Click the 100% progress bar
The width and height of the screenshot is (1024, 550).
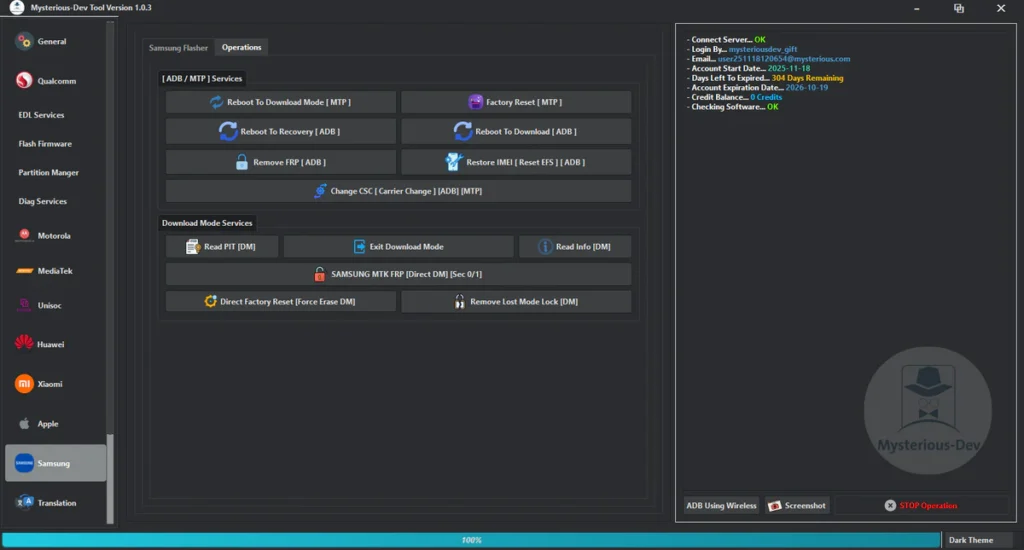point(471,540)
